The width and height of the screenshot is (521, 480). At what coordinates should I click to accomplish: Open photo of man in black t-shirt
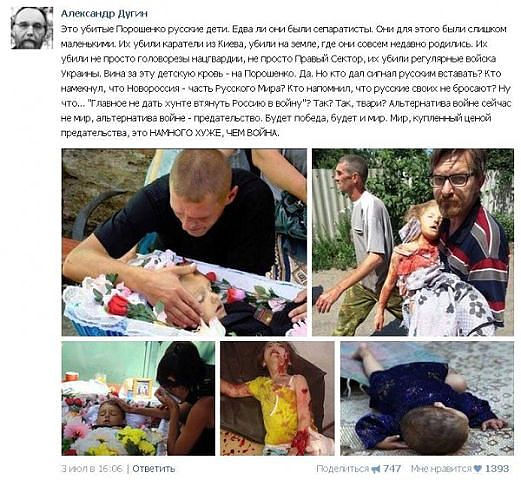(184, 242)
